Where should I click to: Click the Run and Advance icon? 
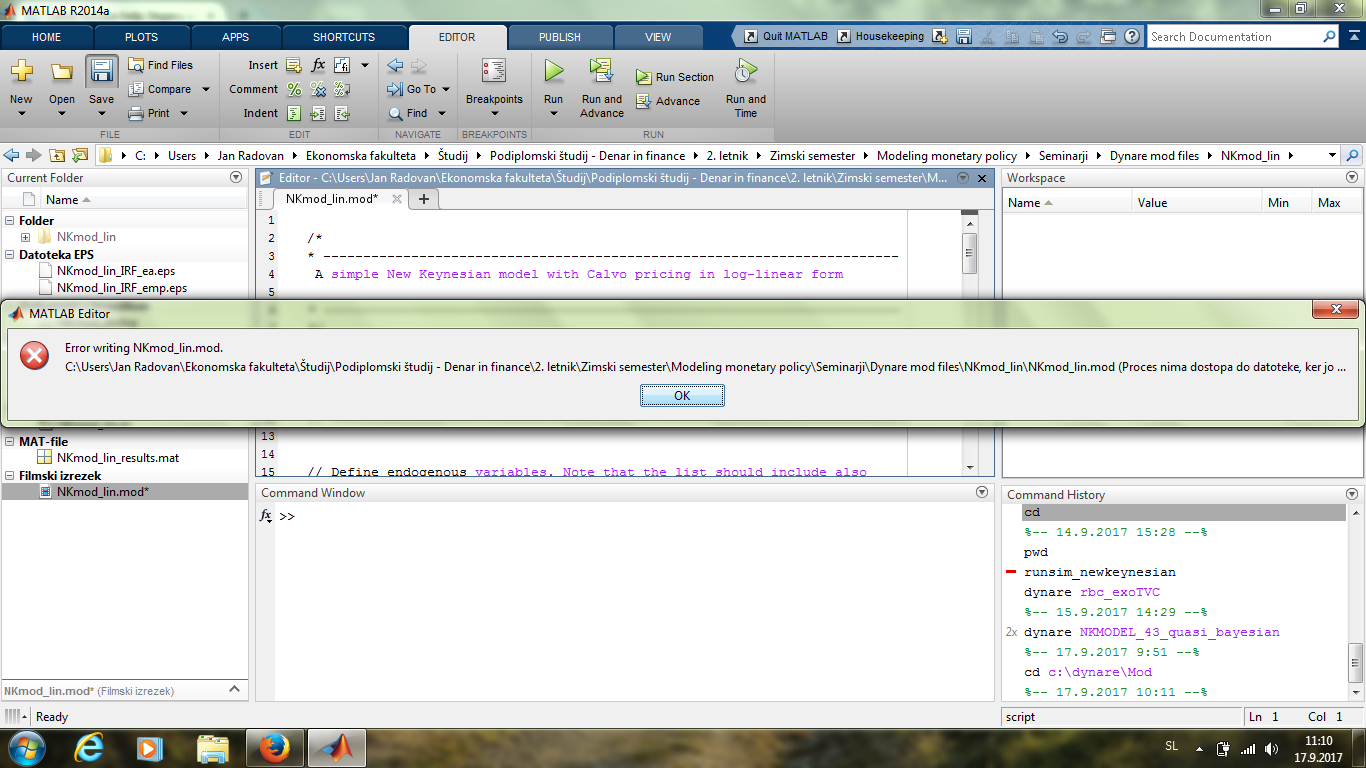point(601,72)
